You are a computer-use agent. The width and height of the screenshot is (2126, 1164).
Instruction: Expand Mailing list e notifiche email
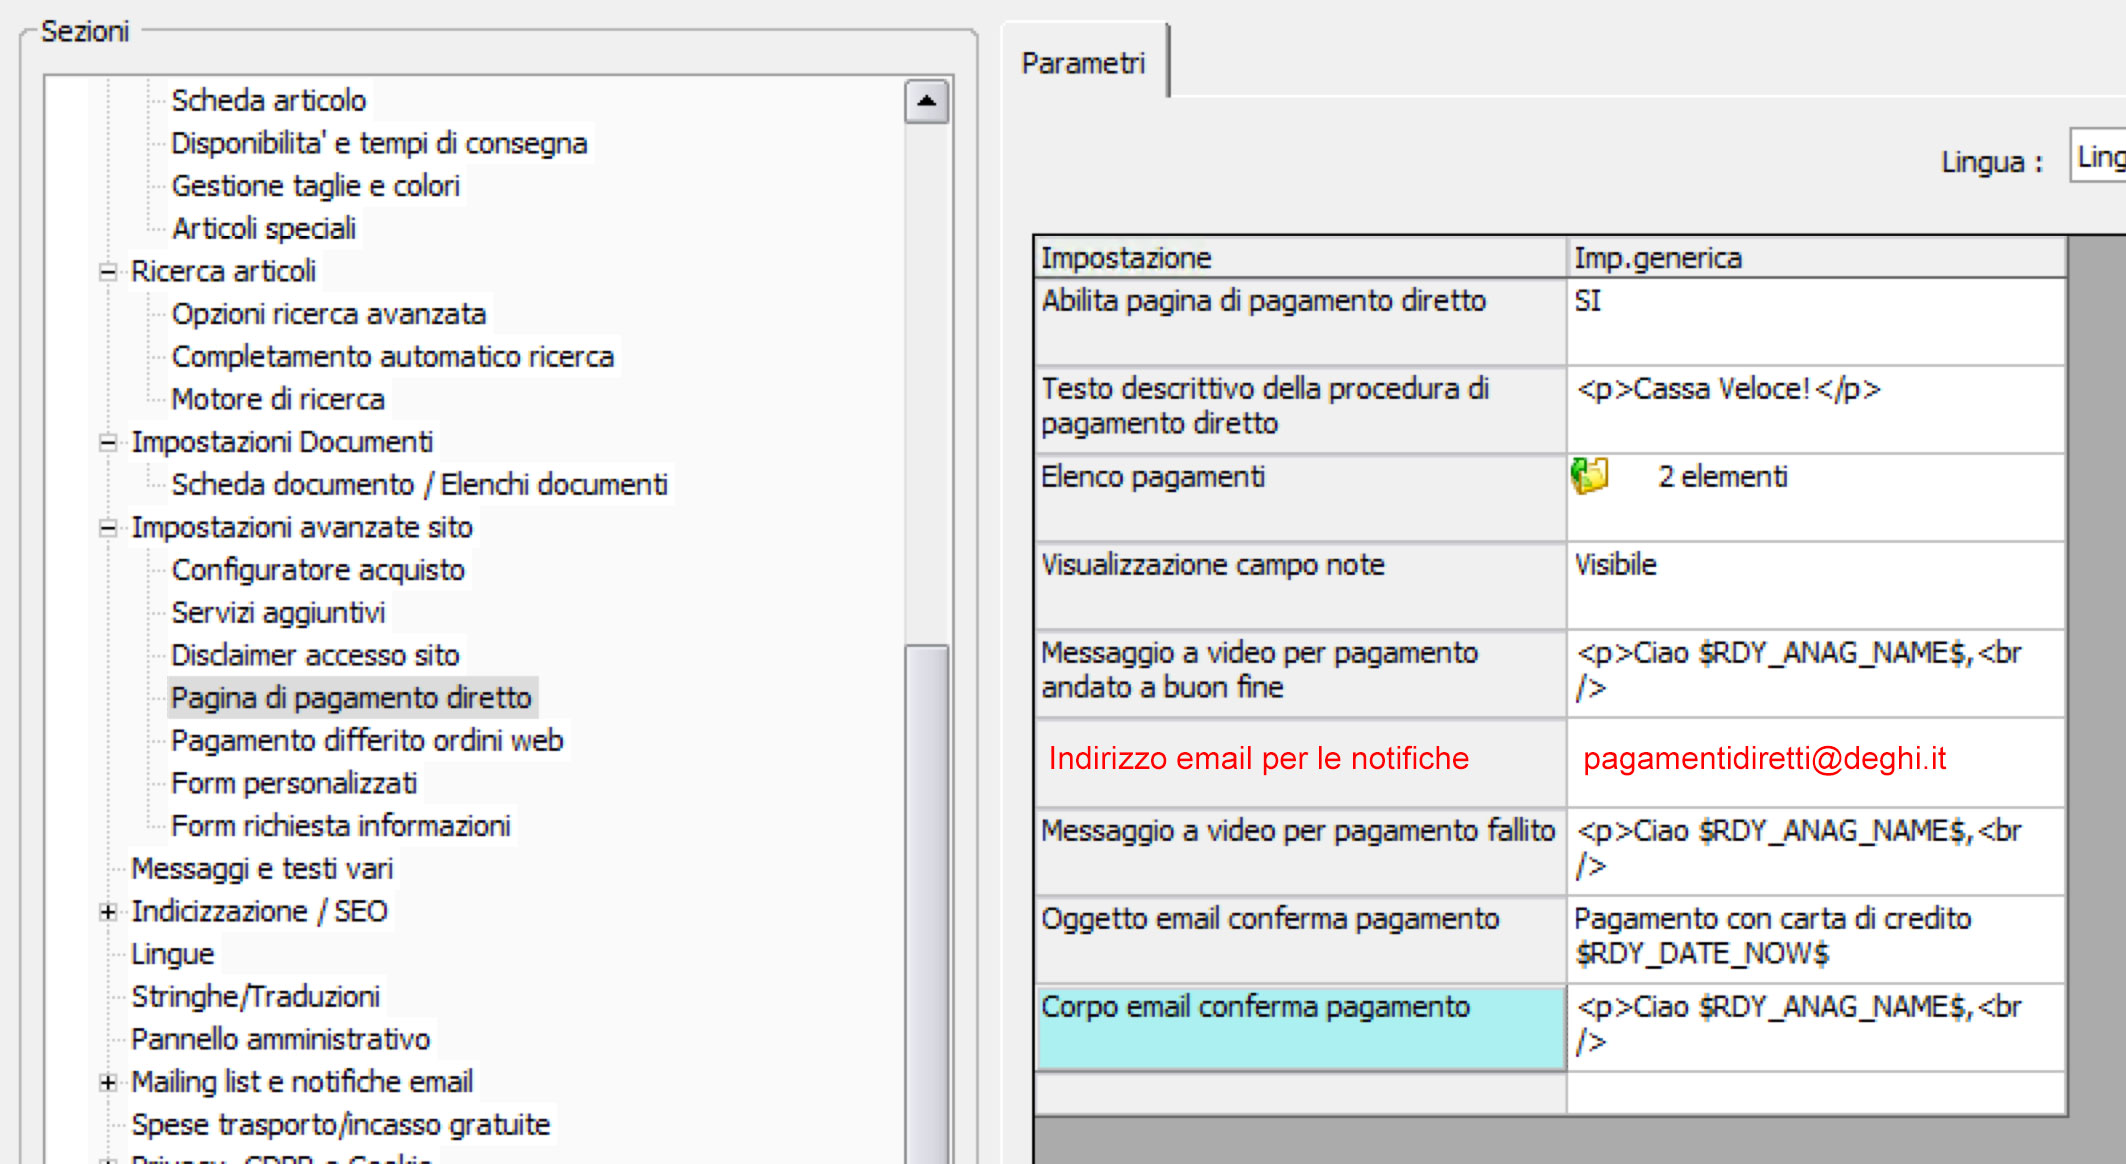[108, 1082]
